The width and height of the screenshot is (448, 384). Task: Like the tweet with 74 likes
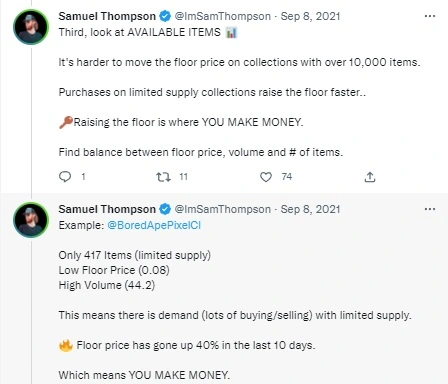point(266,177)
